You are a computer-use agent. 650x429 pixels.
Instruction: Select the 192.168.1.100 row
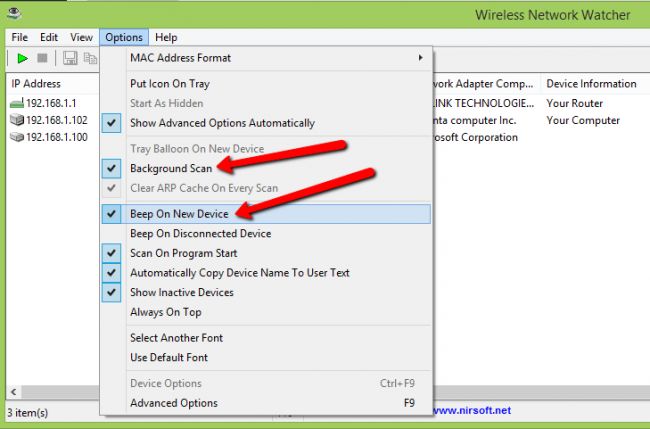57,137
